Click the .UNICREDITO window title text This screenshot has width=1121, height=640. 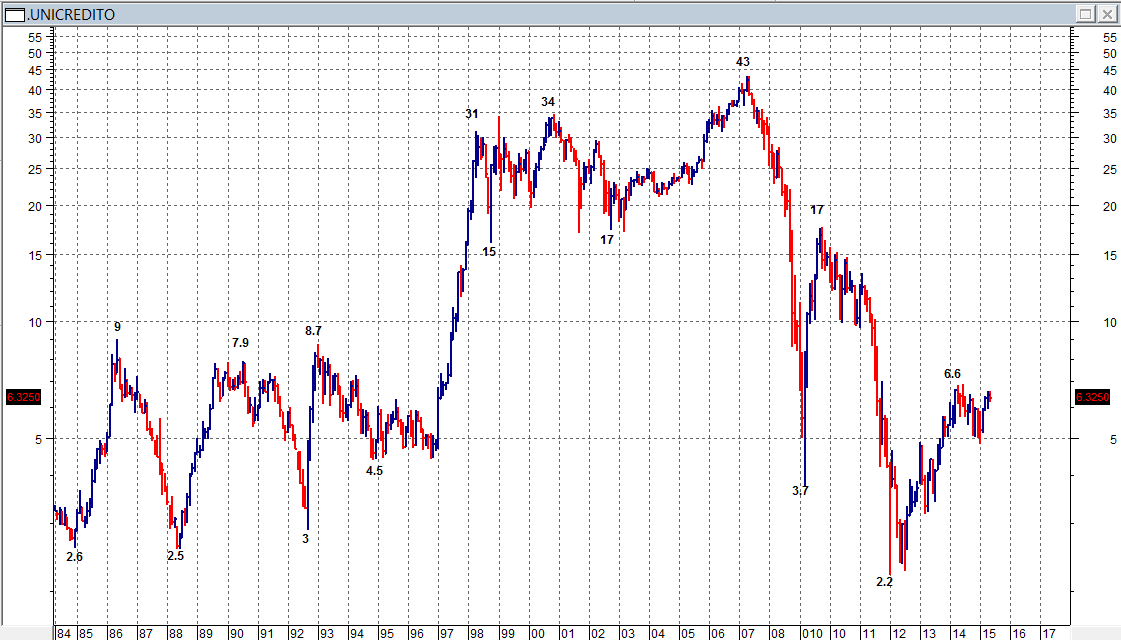71,14
